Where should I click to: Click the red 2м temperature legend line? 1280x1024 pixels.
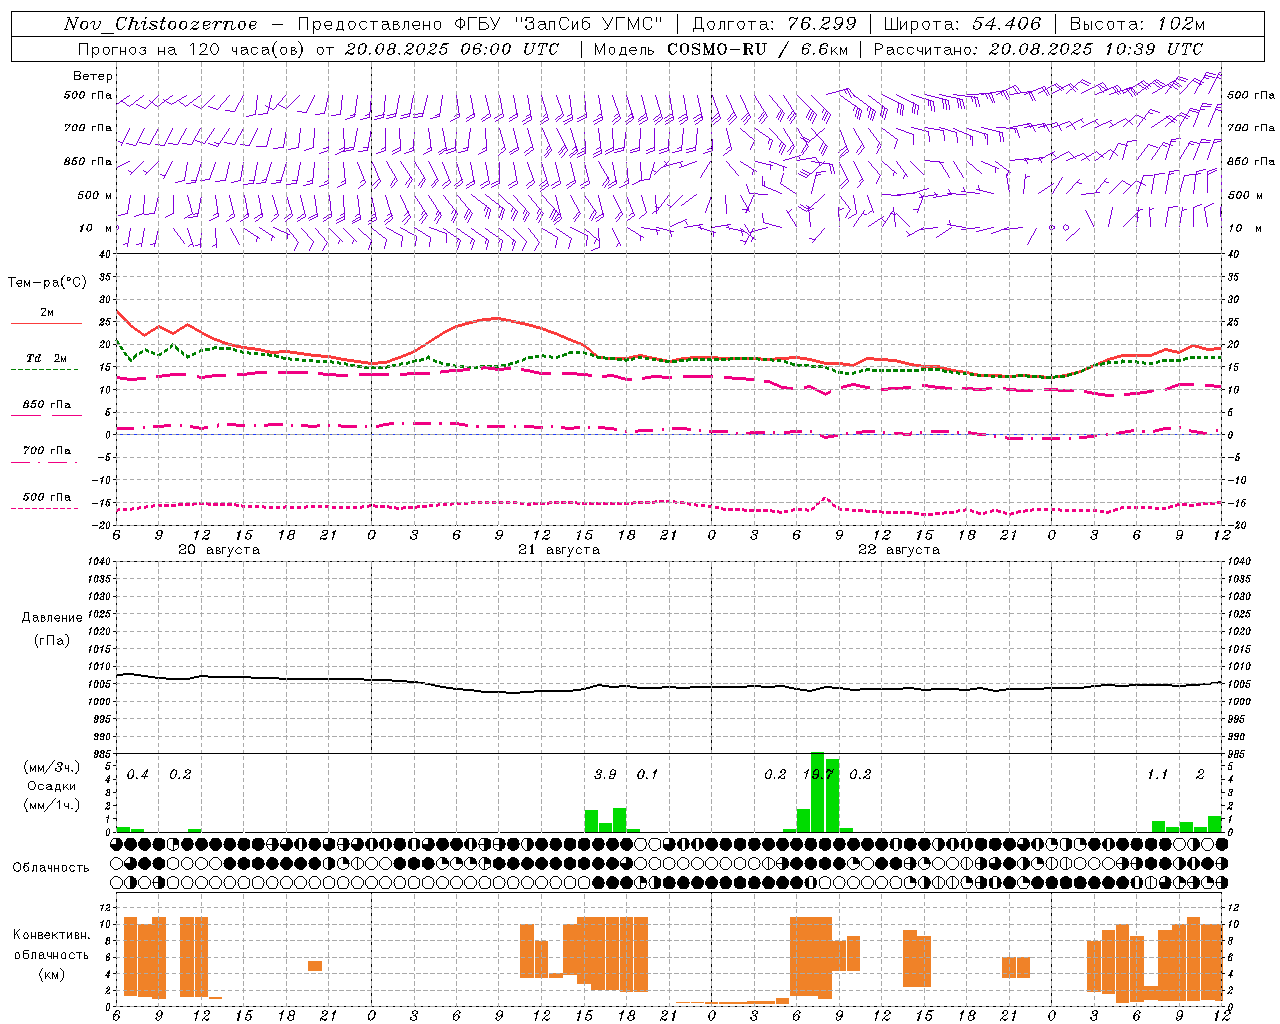[46, 324]
